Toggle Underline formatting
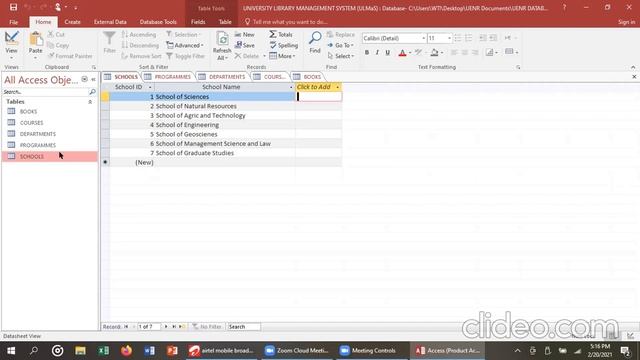This screenshot has width=640, height=360. click(x=388, y=52)
